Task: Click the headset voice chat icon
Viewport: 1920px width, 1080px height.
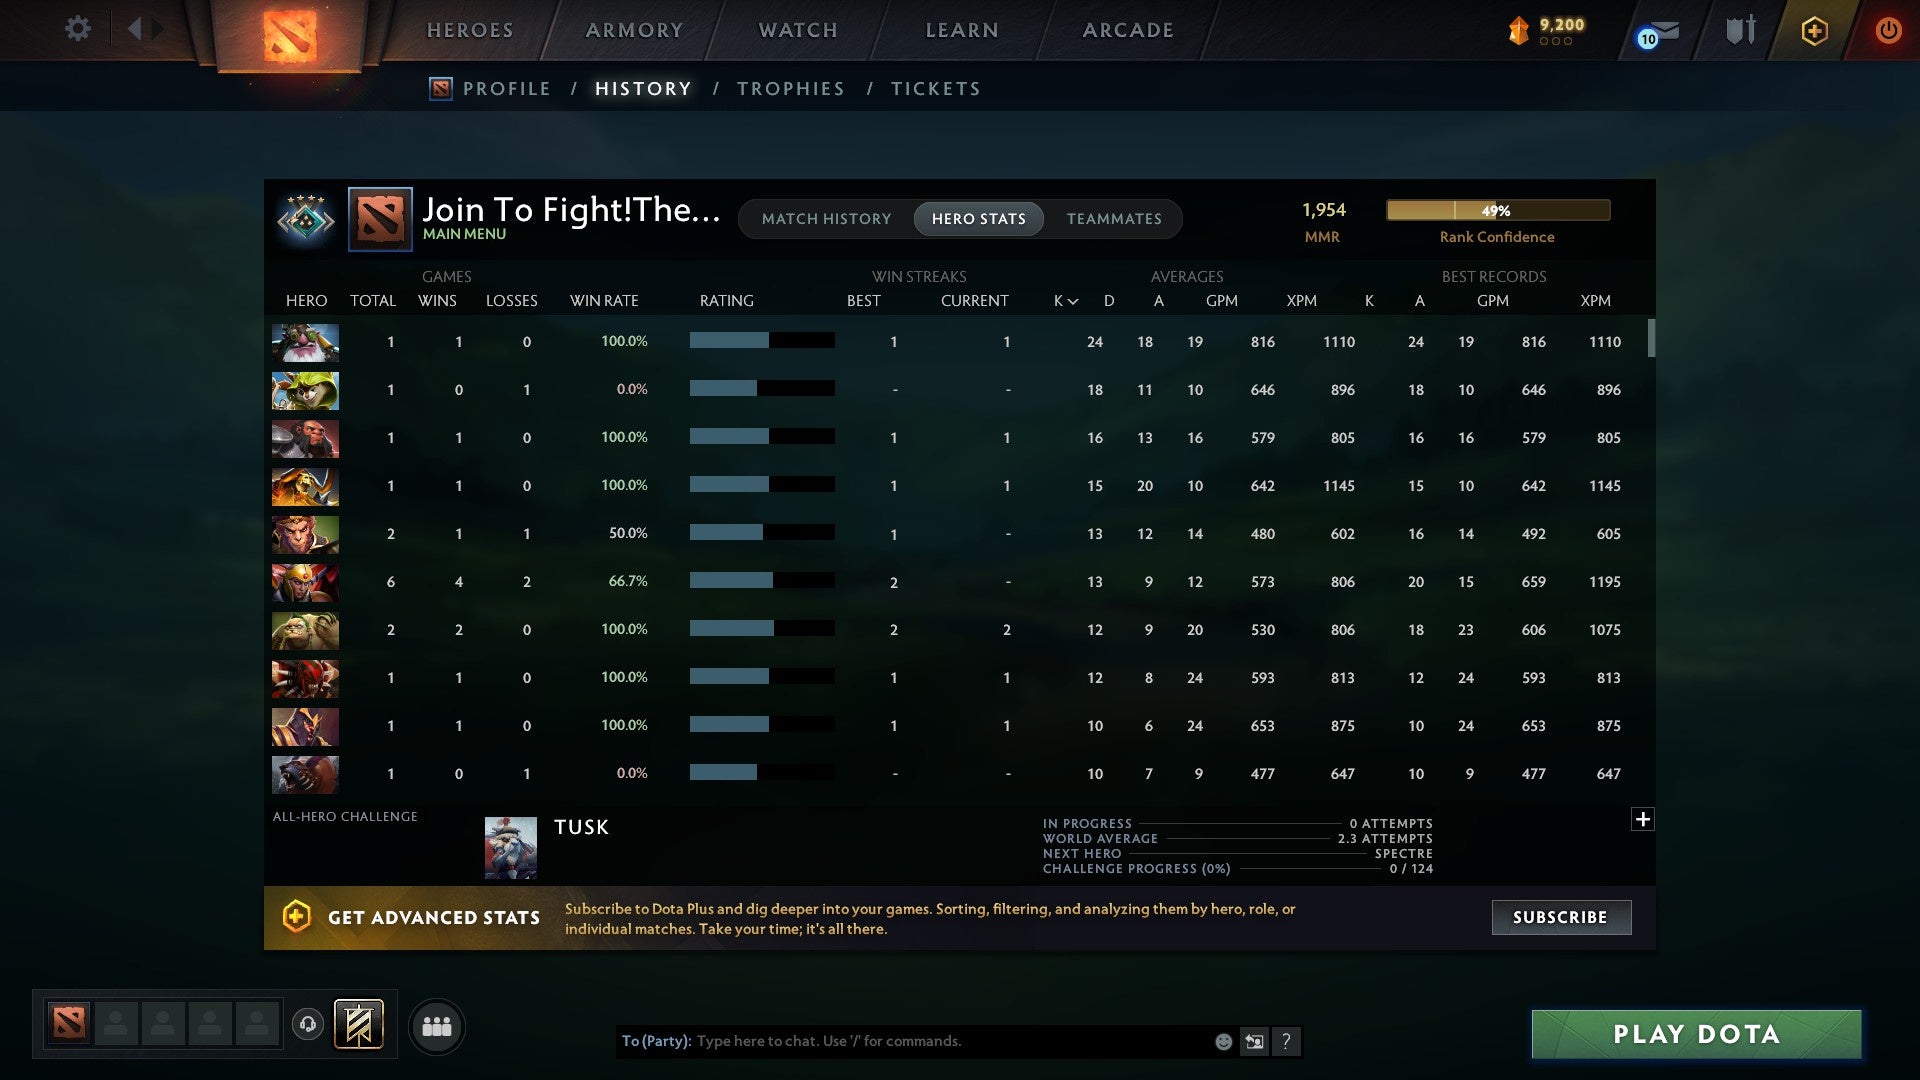Action: pyautogui.click(x=308, y=1024)
